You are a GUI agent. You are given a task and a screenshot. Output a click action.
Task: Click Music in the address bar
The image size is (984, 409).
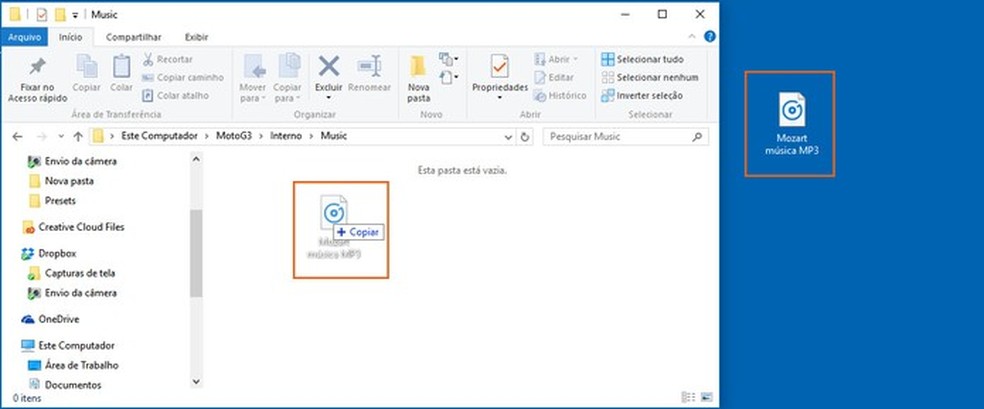(x=334, y=136)
